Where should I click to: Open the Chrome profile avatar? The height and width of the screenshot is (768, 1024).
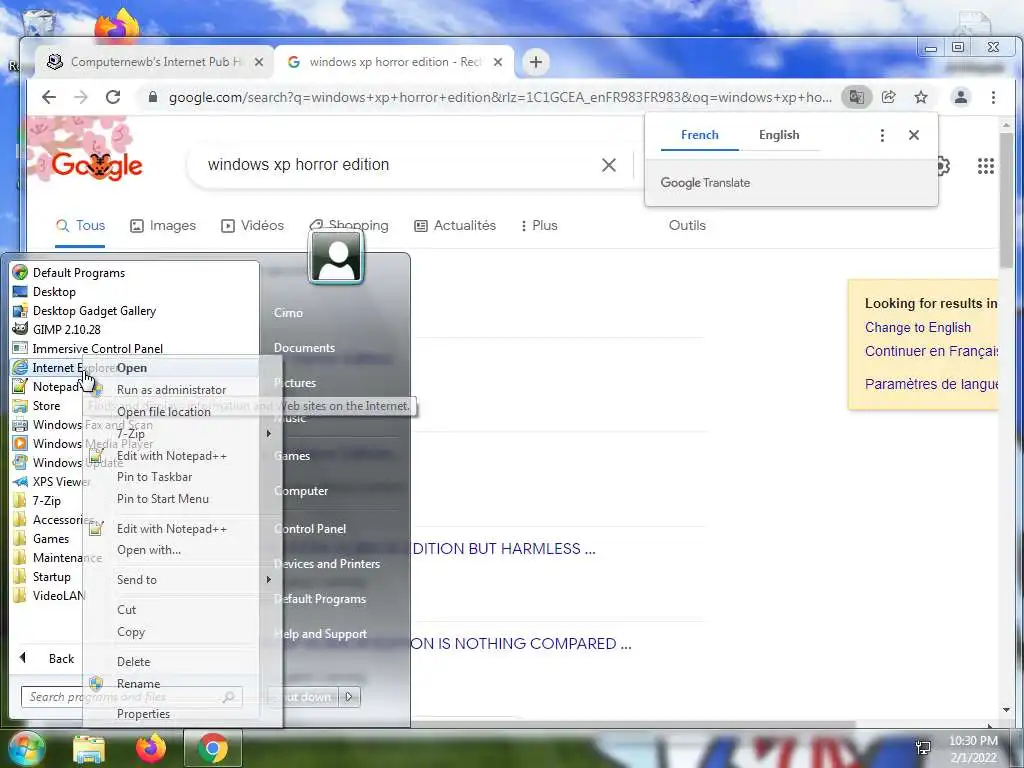961,97
